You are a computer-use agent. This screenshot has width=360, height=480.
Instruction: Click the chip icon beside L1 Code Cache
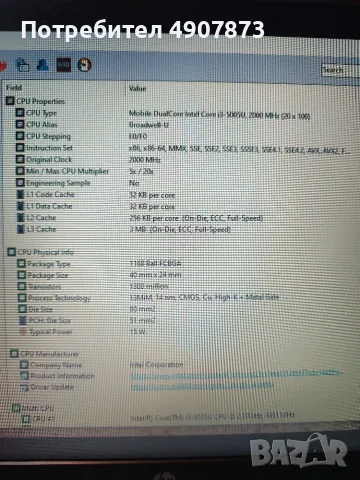(x=20, y=194)
